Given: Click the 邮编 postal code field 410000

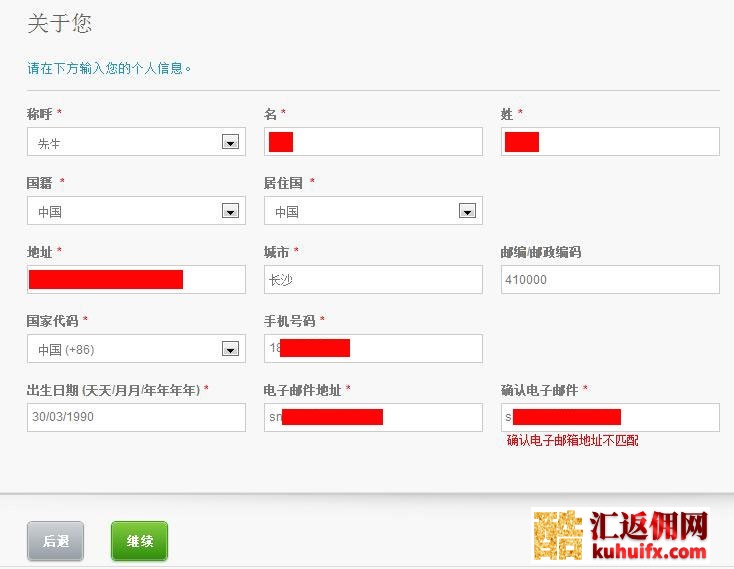Looking at the screenshot, I should pyautogui.click(x=609, y=280).
